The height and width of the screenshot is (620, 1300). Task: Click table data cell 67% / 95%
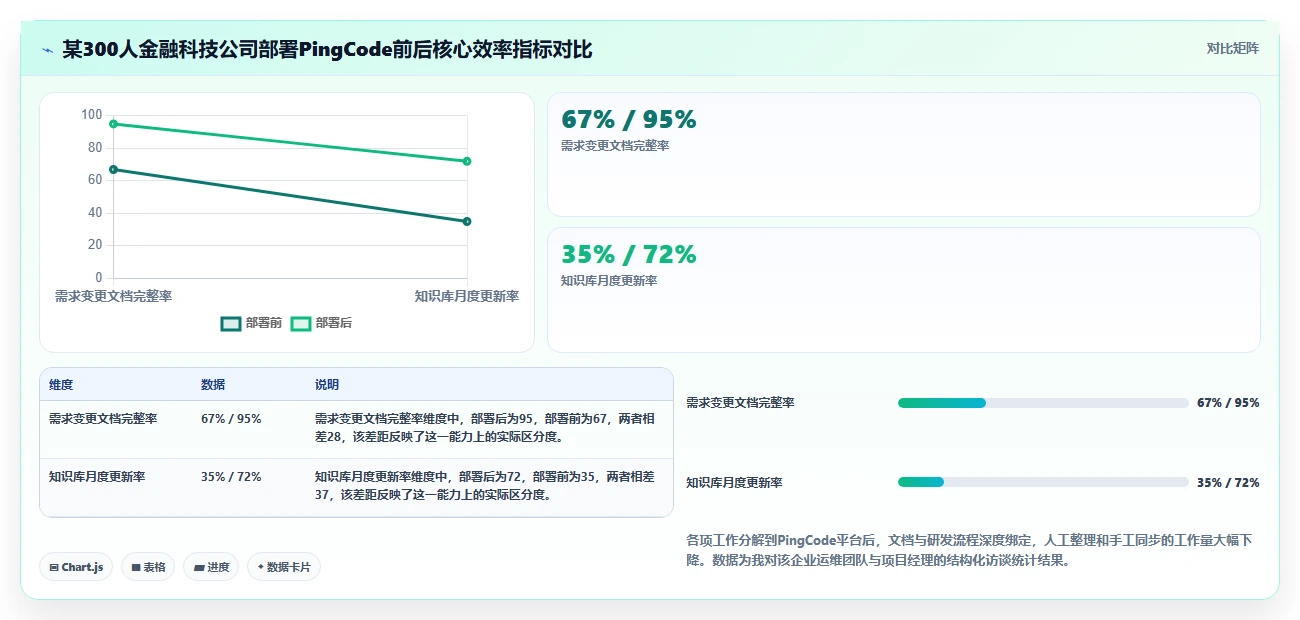231,419
